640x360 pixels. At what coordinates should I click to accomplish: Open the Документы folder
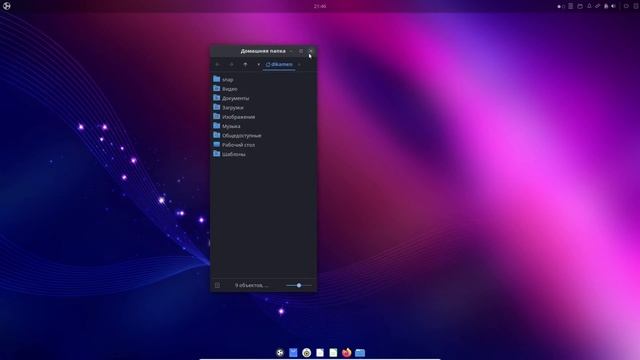pyautogui.click(x=231, y=98)
